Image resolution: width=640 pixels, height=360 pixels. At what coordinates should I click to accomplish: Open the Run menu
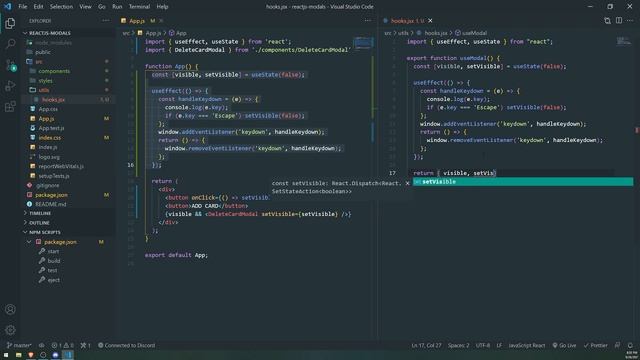point(117,7)
